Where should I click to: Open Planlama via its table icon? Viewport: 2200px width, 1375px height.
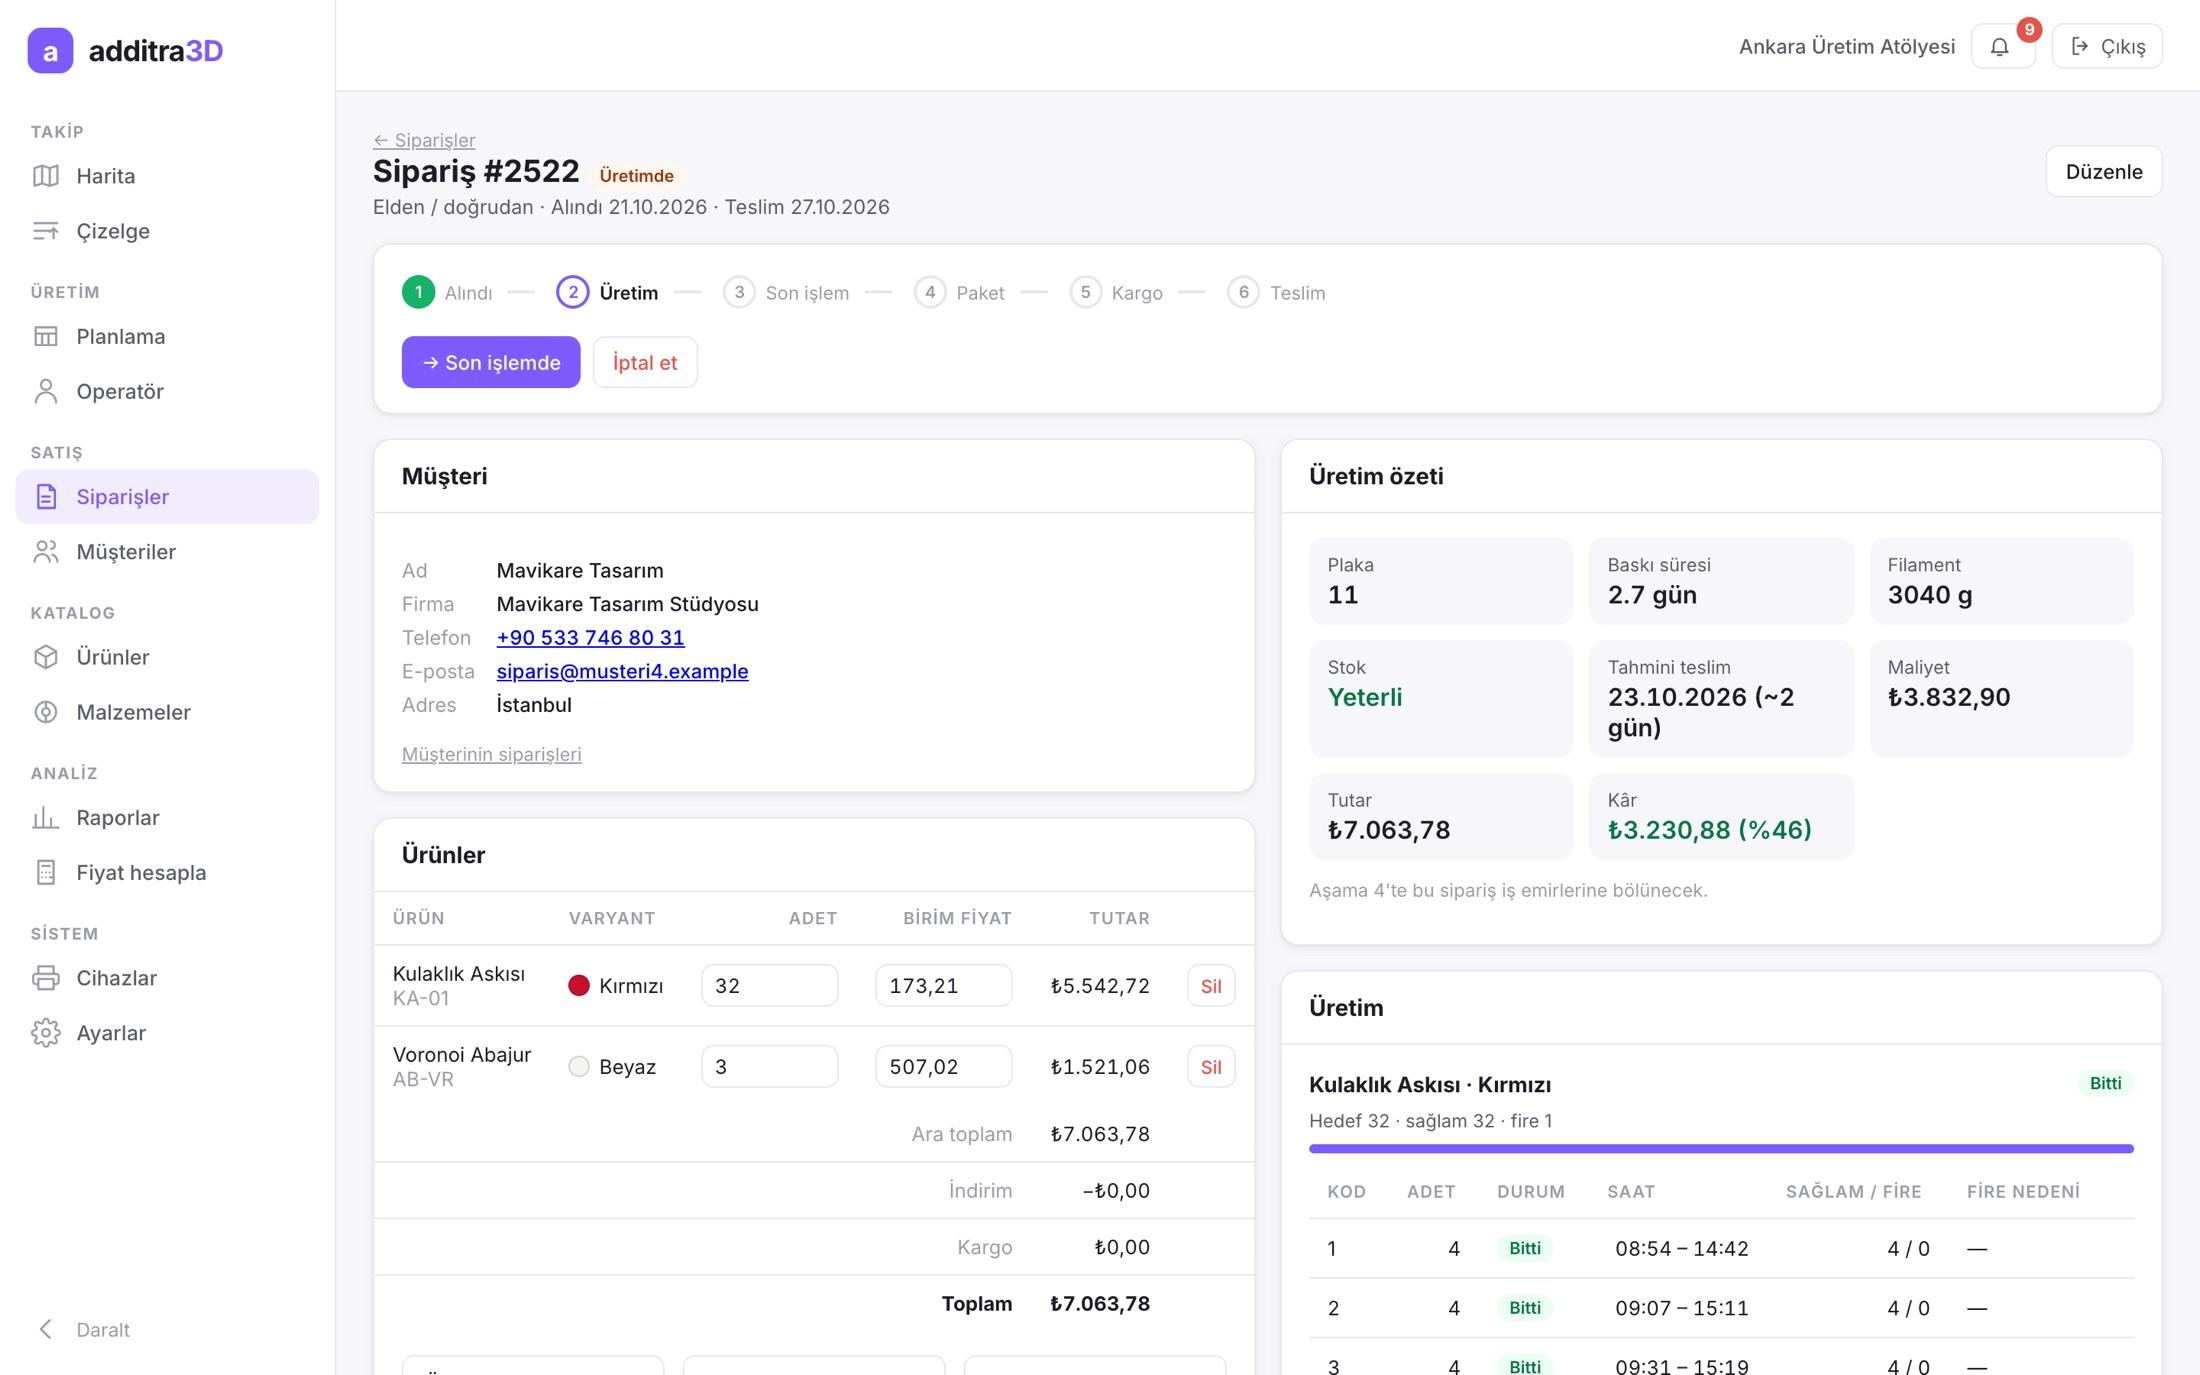(x=46, y=336)
